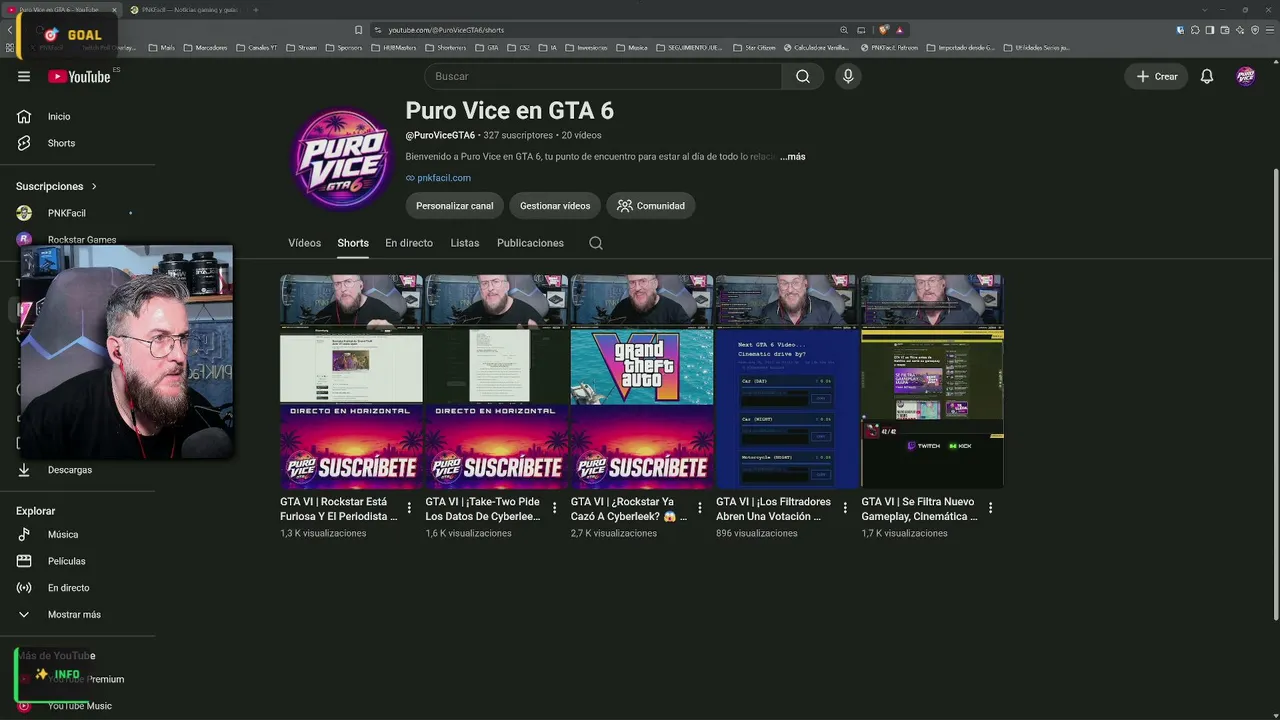
Task: Open the account avatar menu
Action: (x=1245, y=76)
